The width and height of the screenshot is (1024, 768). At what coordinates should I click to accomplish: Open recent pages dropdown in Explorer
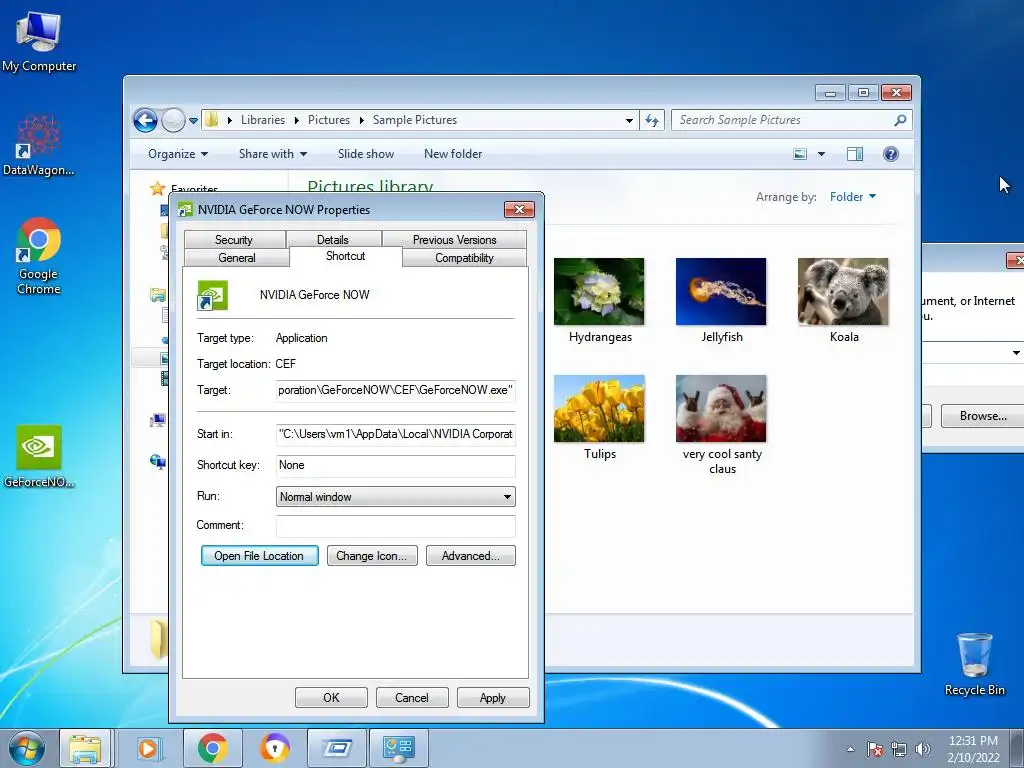coord(193,121)
